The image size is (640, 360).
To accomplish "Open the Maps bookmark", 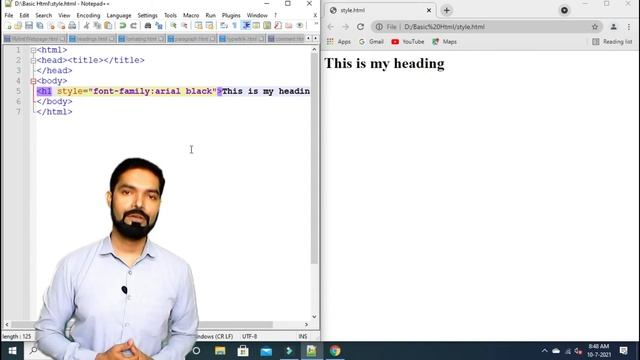I will (444, 42).
